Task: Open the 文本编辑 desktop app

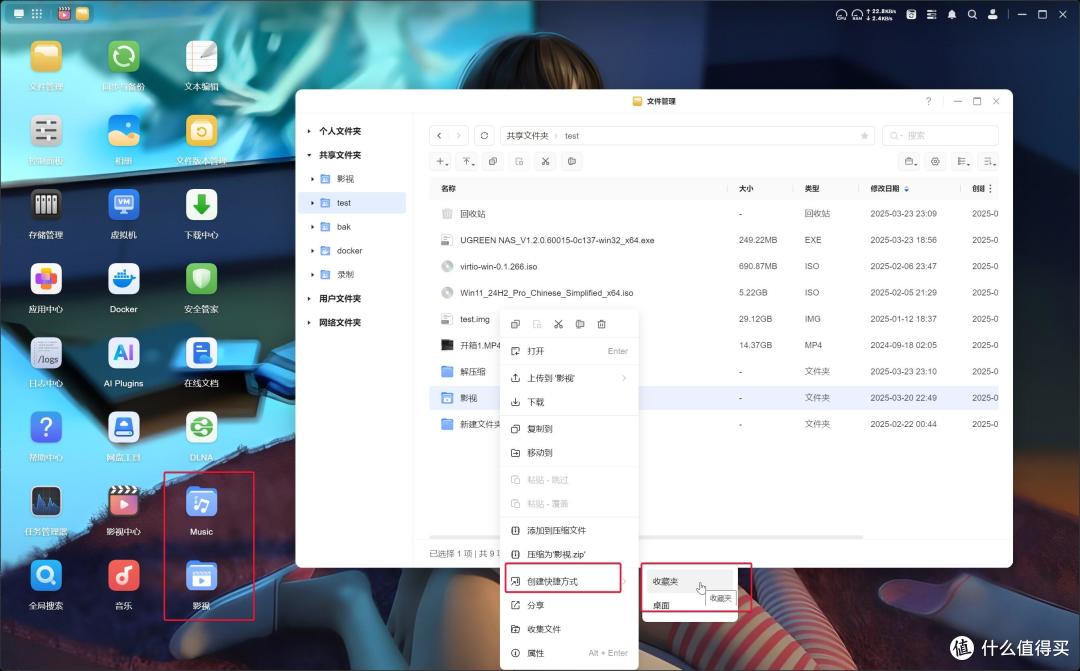Action: 201,56
